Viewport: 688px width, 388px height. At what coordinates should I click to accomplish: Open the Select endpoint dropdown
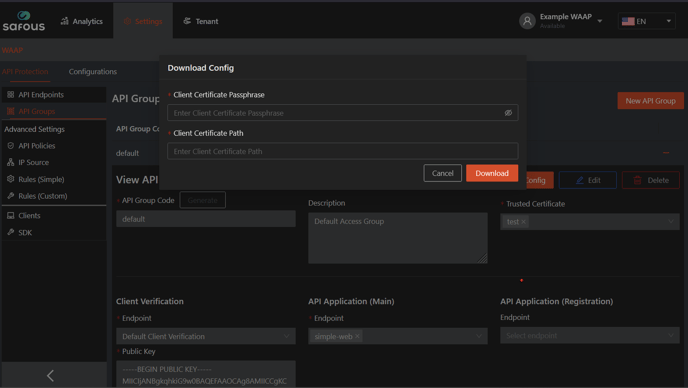[590, 335]
